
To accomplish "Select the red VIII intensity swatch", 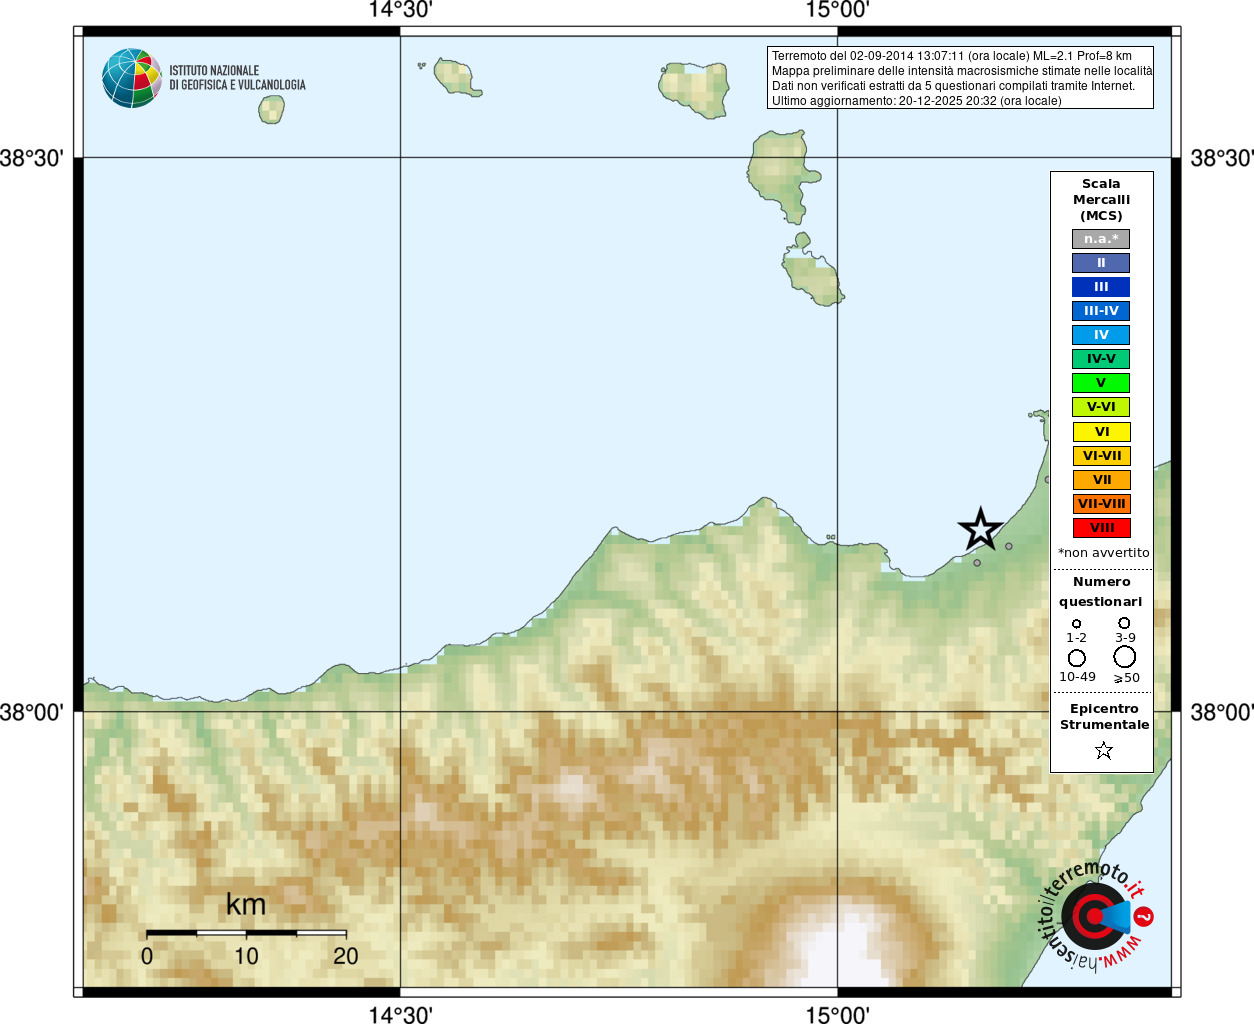I will click(1101, 528).
